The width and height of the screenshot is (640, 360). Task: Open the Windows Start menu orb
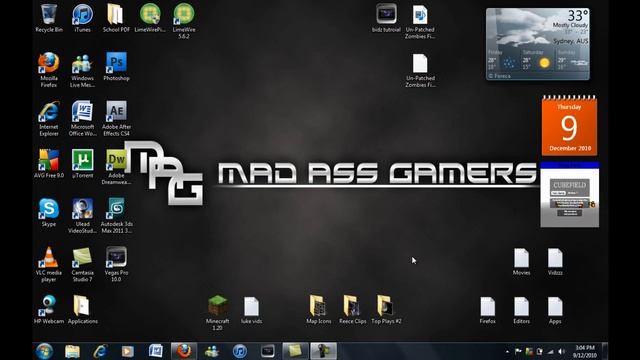(44, 351)
